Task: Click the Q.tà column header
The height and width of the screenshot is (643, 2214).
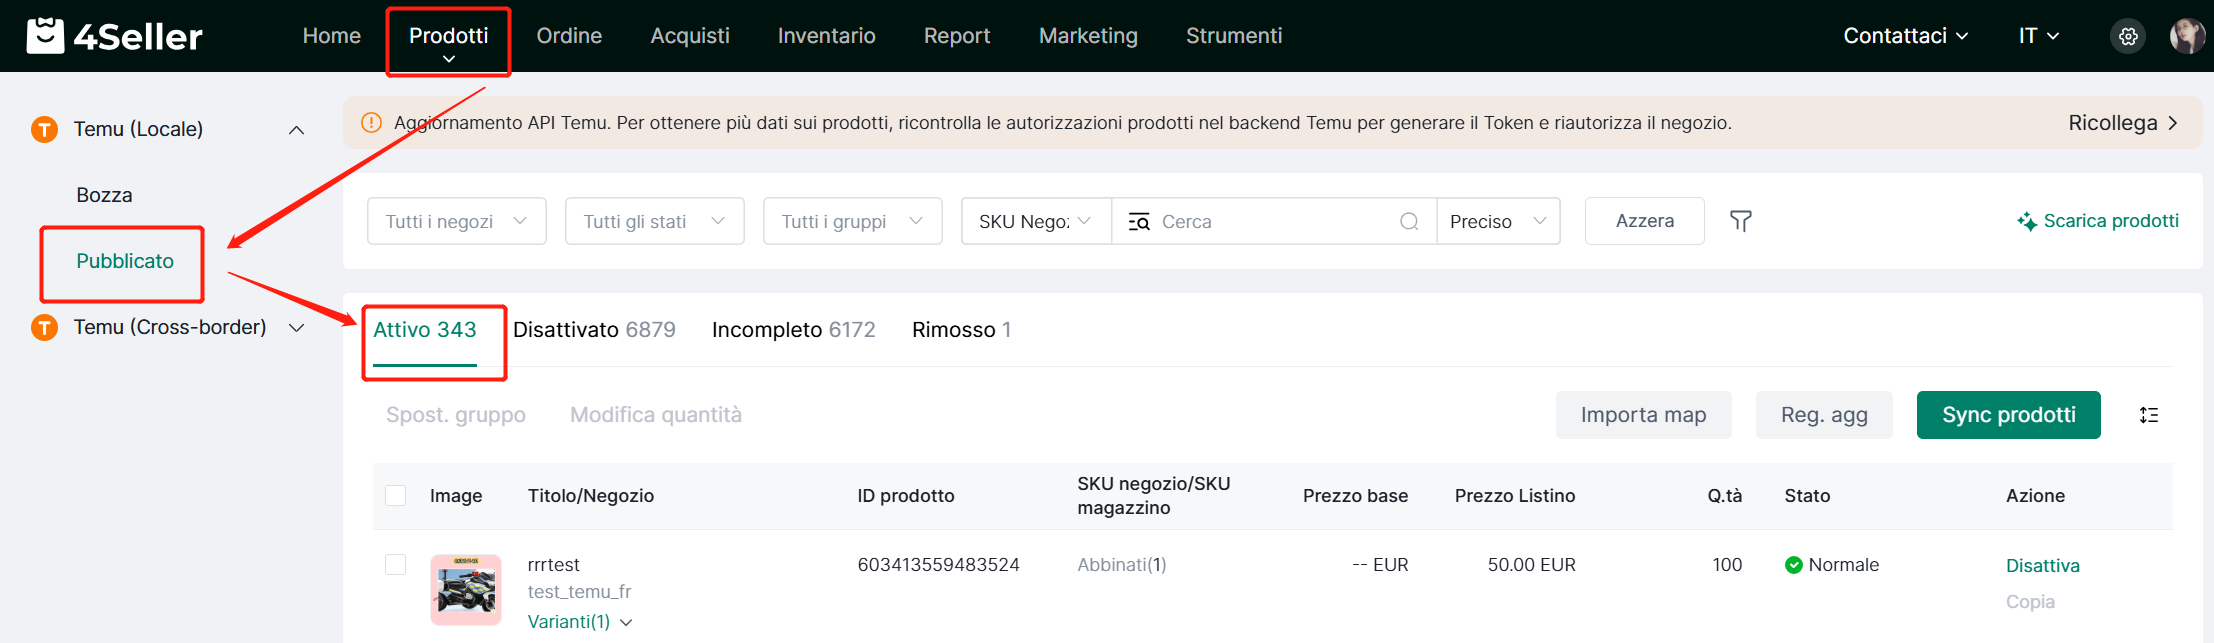Action: pyautogui.click(x=1725, y=496)
